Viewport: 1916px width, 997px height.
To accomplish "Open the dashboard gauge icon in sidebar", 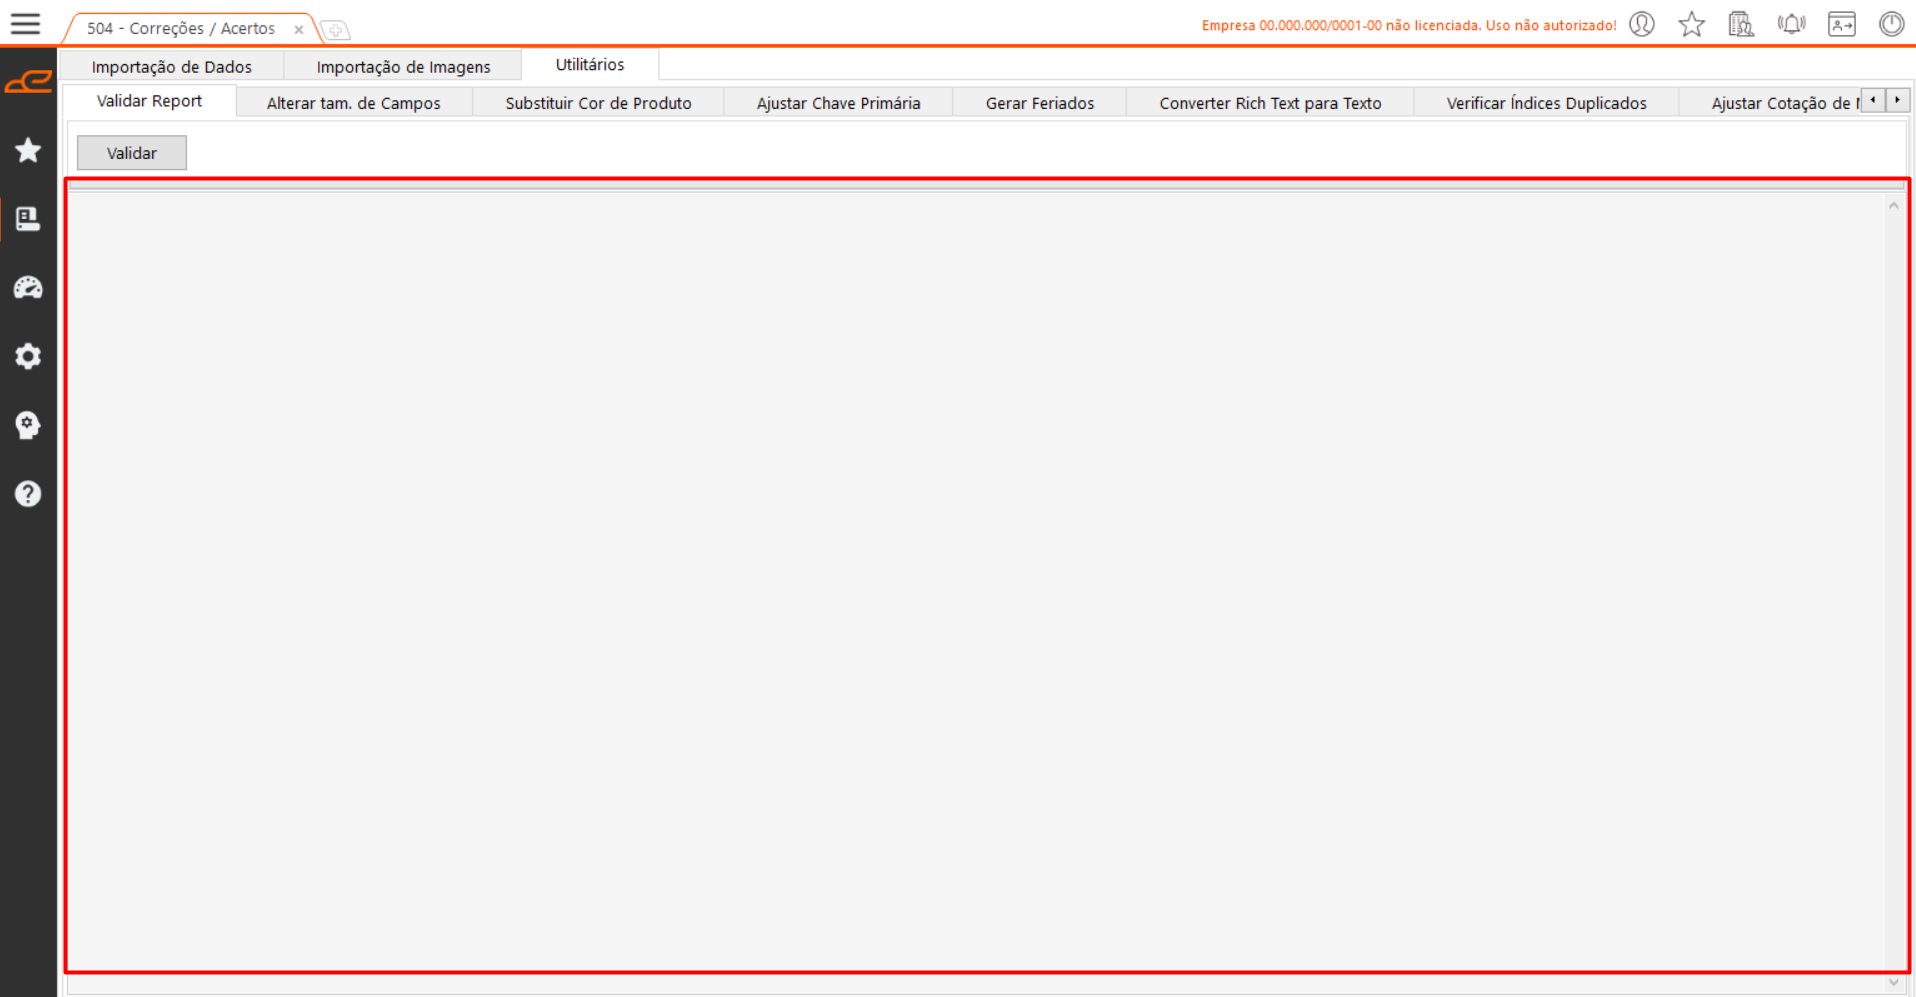I will 28,288.
